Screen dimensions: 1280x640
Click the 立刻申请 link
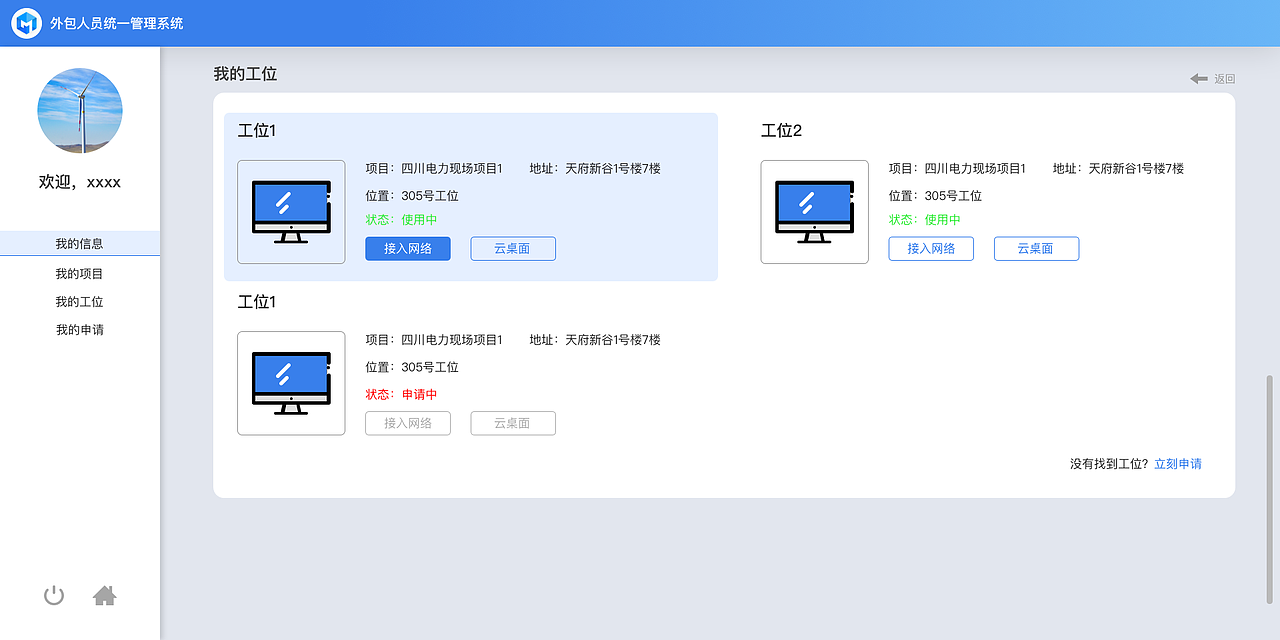1178,463
